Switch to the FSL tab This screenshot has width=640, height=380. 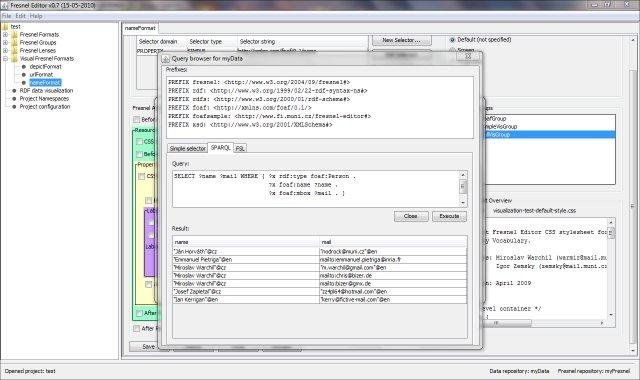coord(240,149)
